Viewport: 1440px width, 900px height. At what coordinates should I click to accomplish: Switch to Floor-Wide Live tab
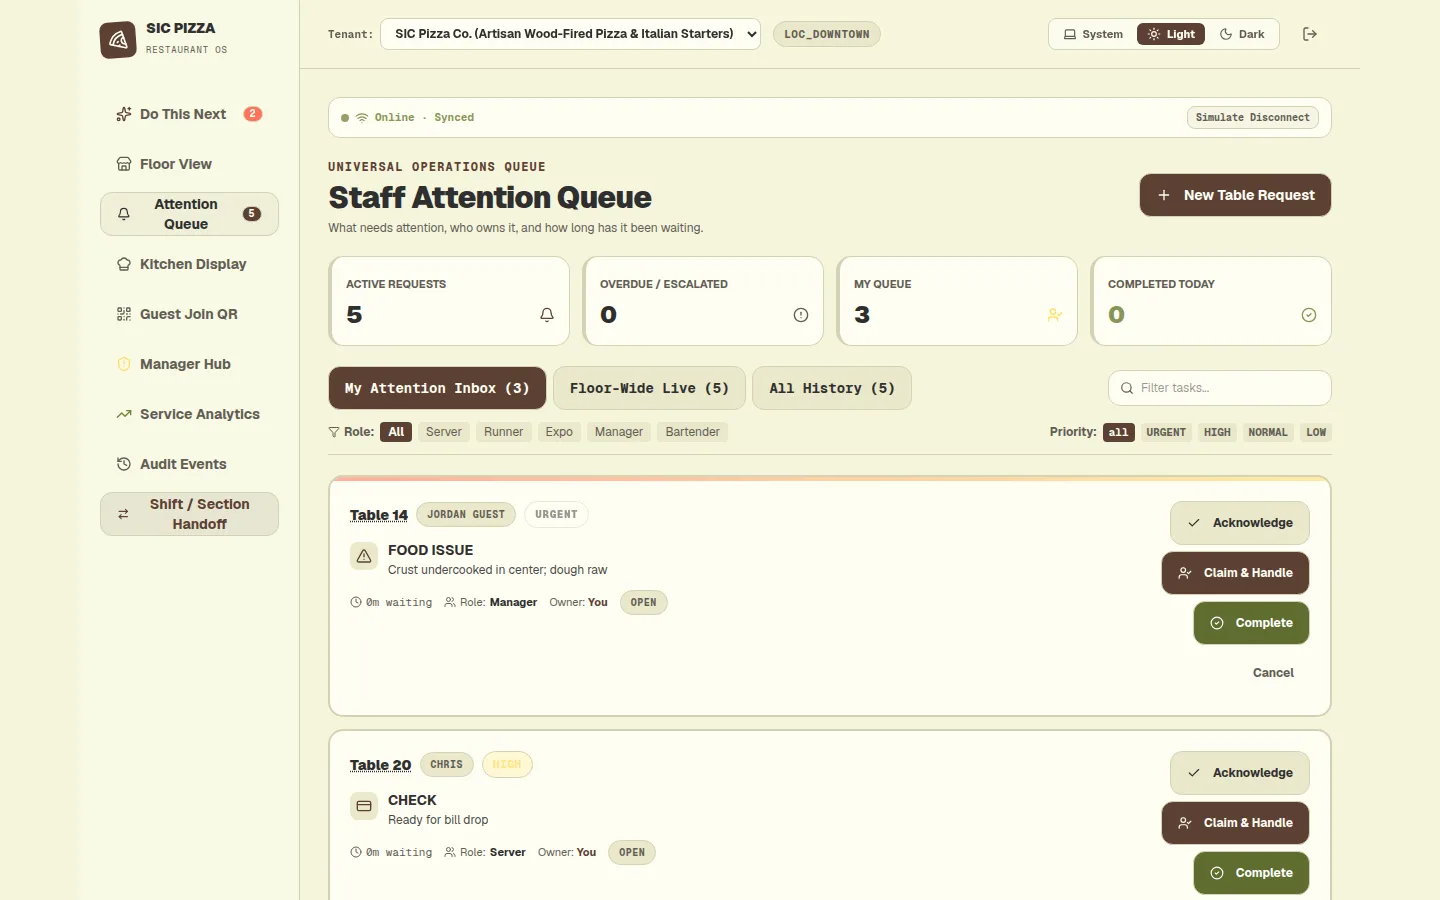pyautogui.click(x=649, y=388)
